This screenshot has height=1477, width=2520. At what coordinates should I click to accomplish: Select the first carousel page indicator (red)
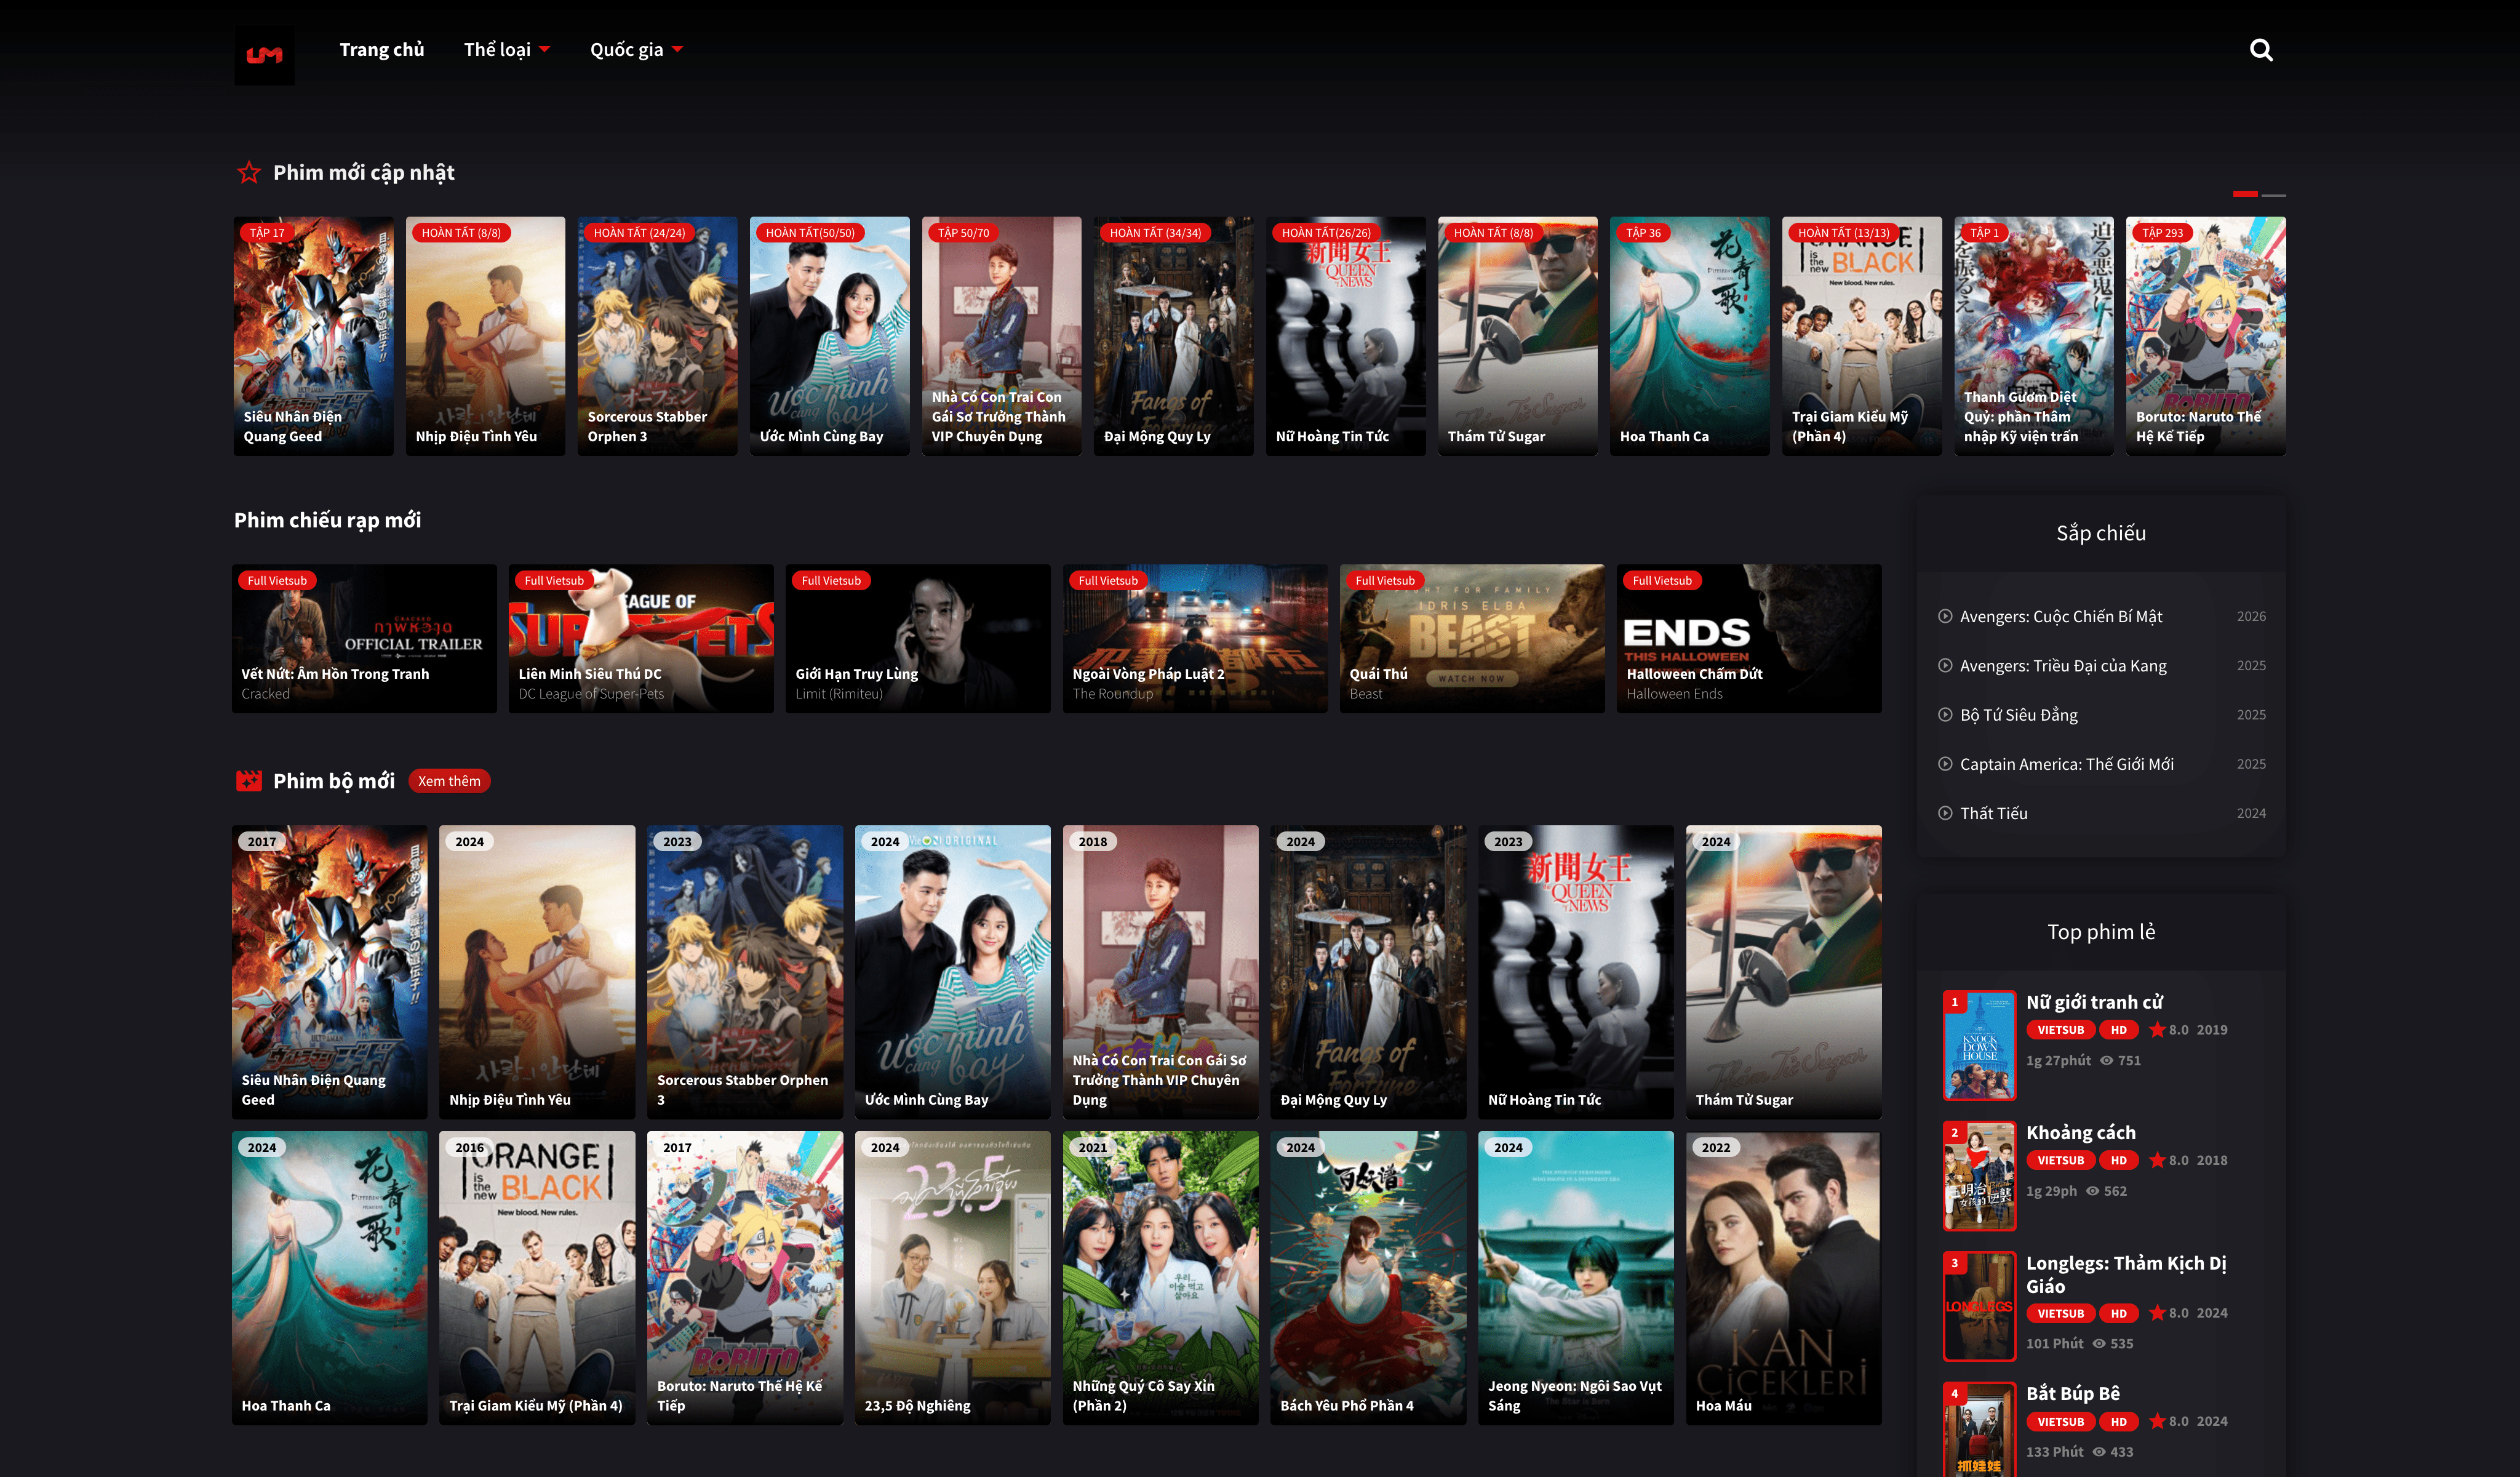2245,194
